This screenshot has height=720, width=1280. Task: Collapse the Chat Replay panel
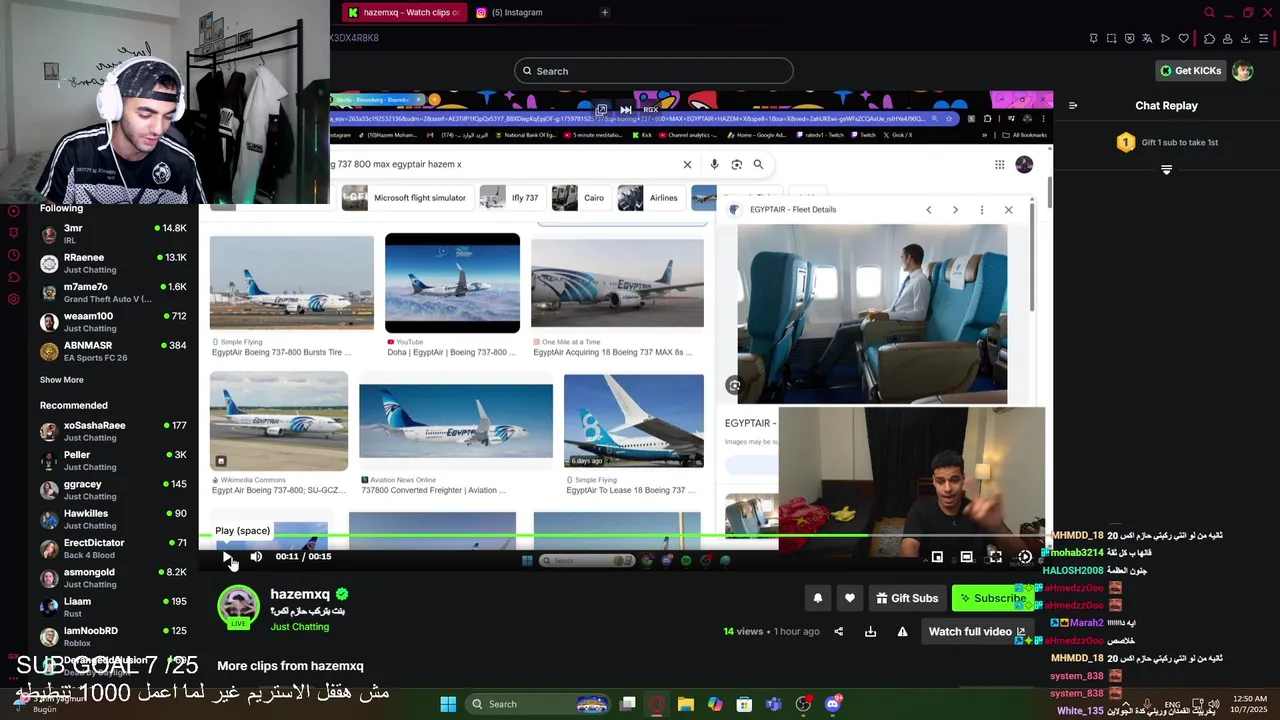point(1073,105)
